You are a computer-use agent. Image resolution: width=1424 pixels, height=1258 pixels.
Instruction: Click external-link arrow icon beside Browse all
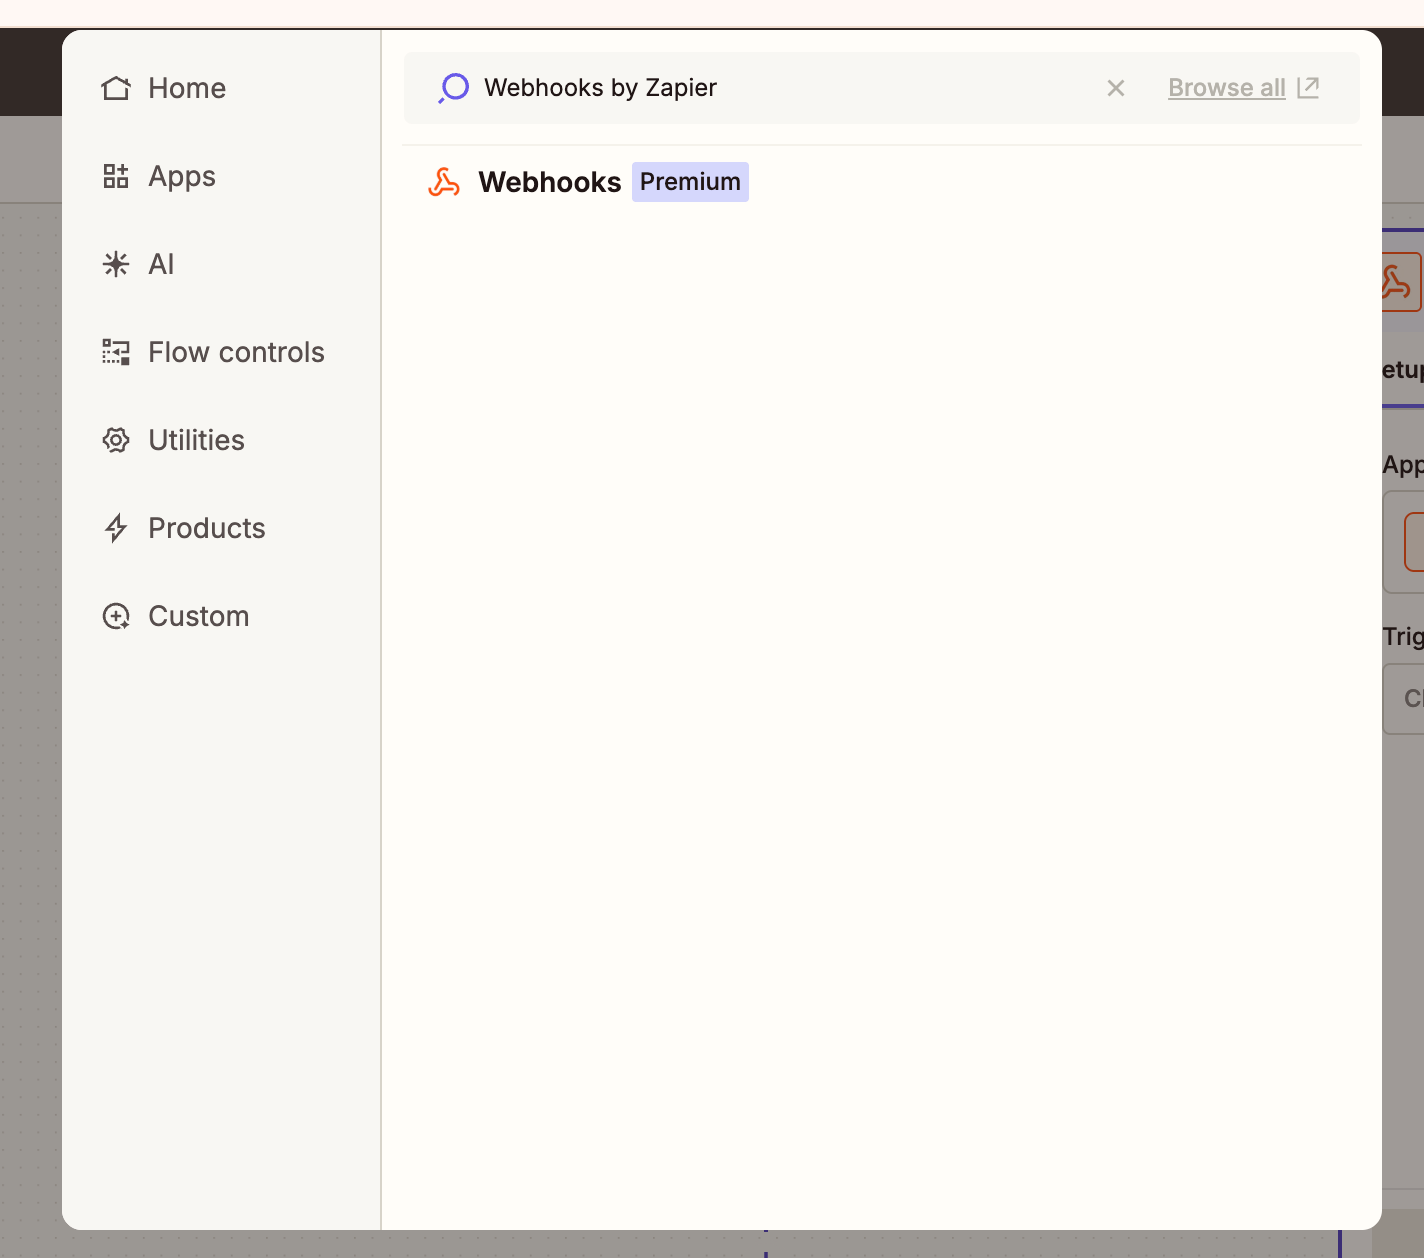[1308, 88]
